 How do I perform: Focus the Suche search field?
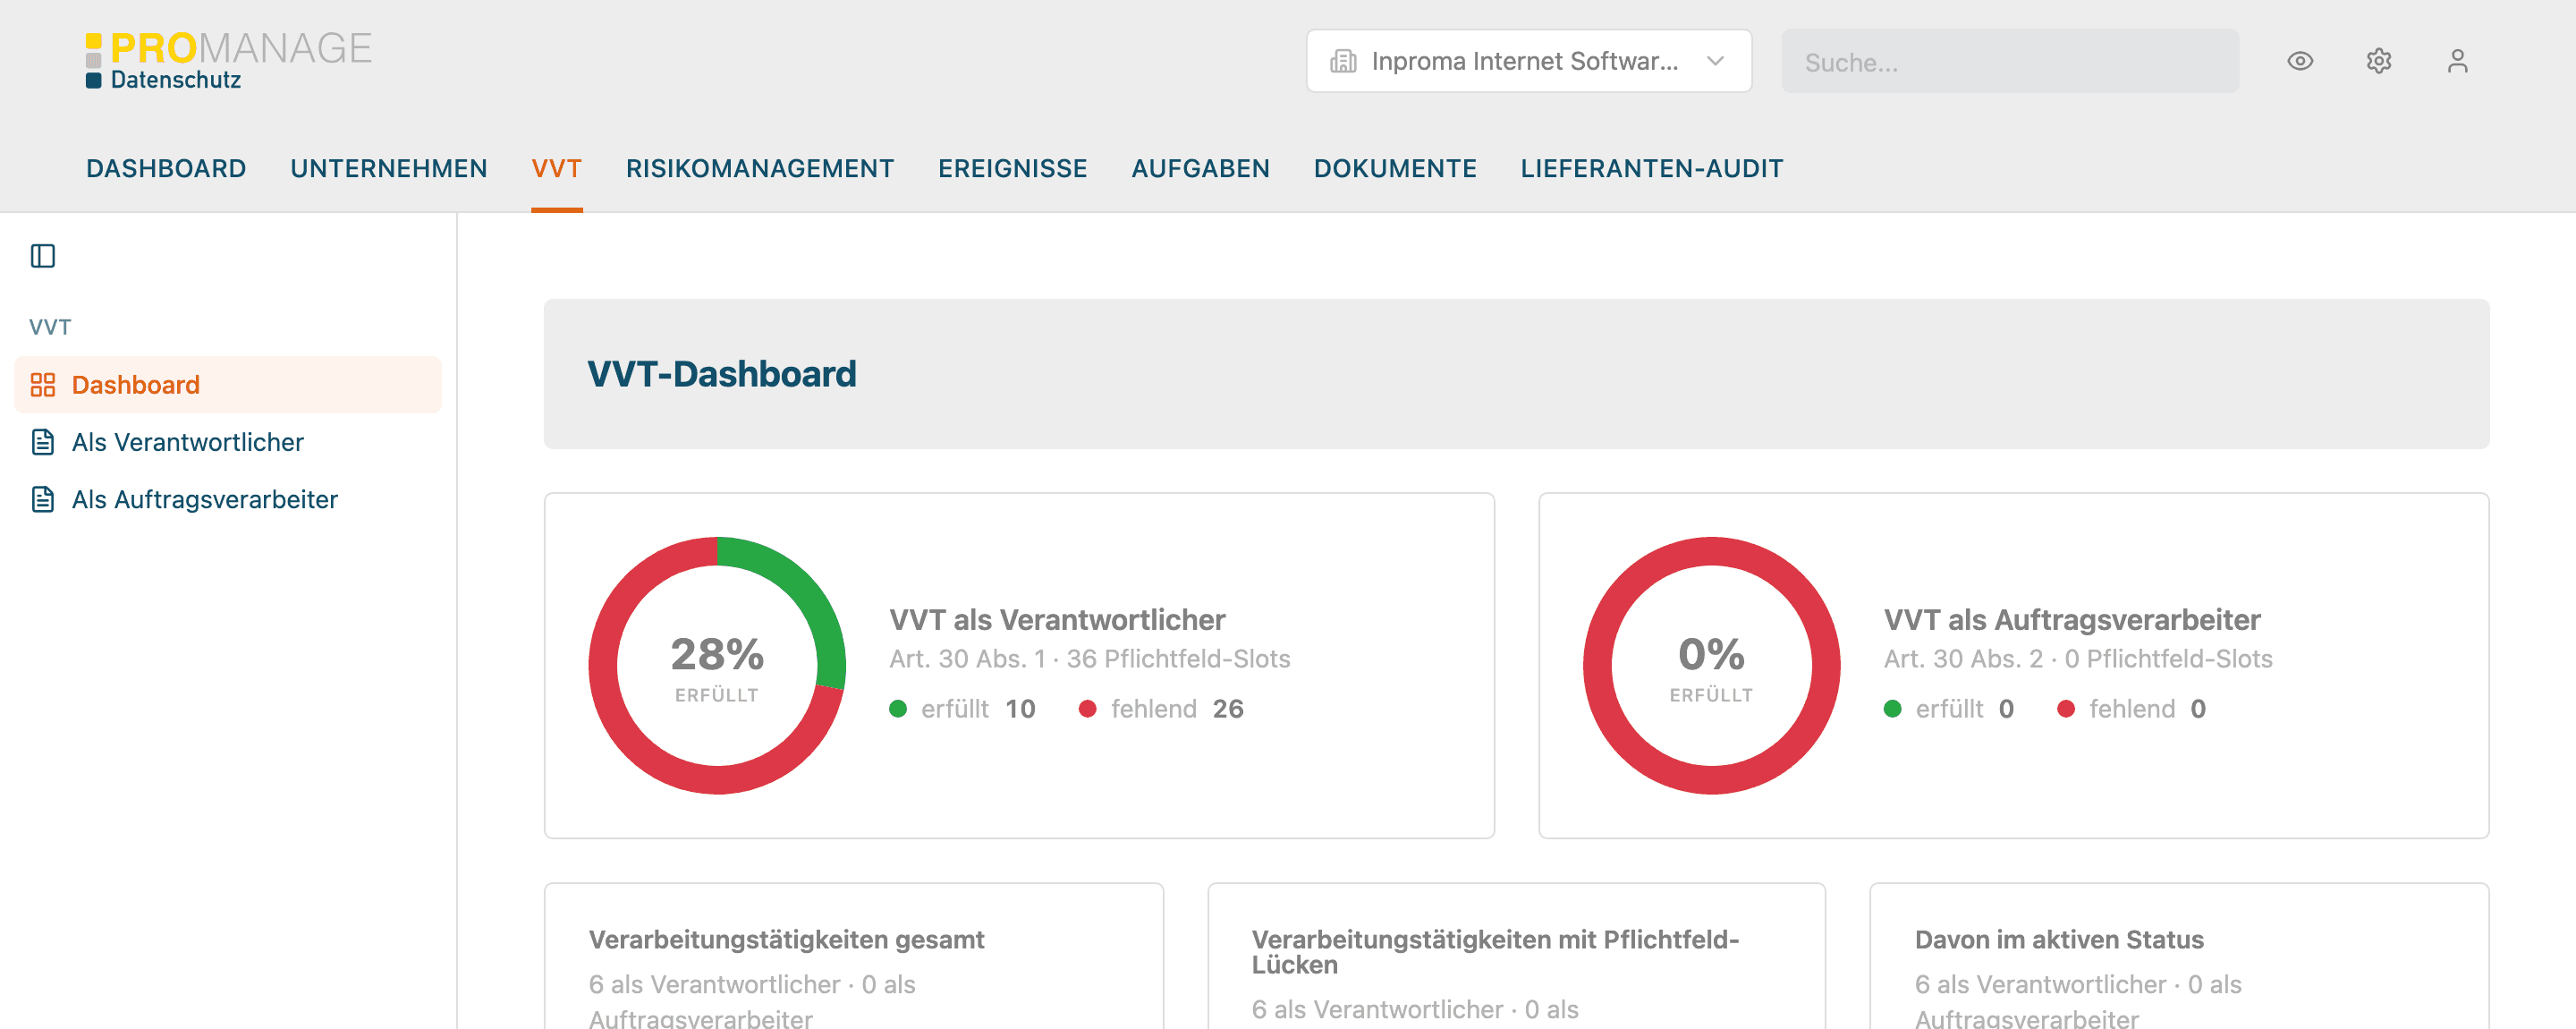(2010, 61)
